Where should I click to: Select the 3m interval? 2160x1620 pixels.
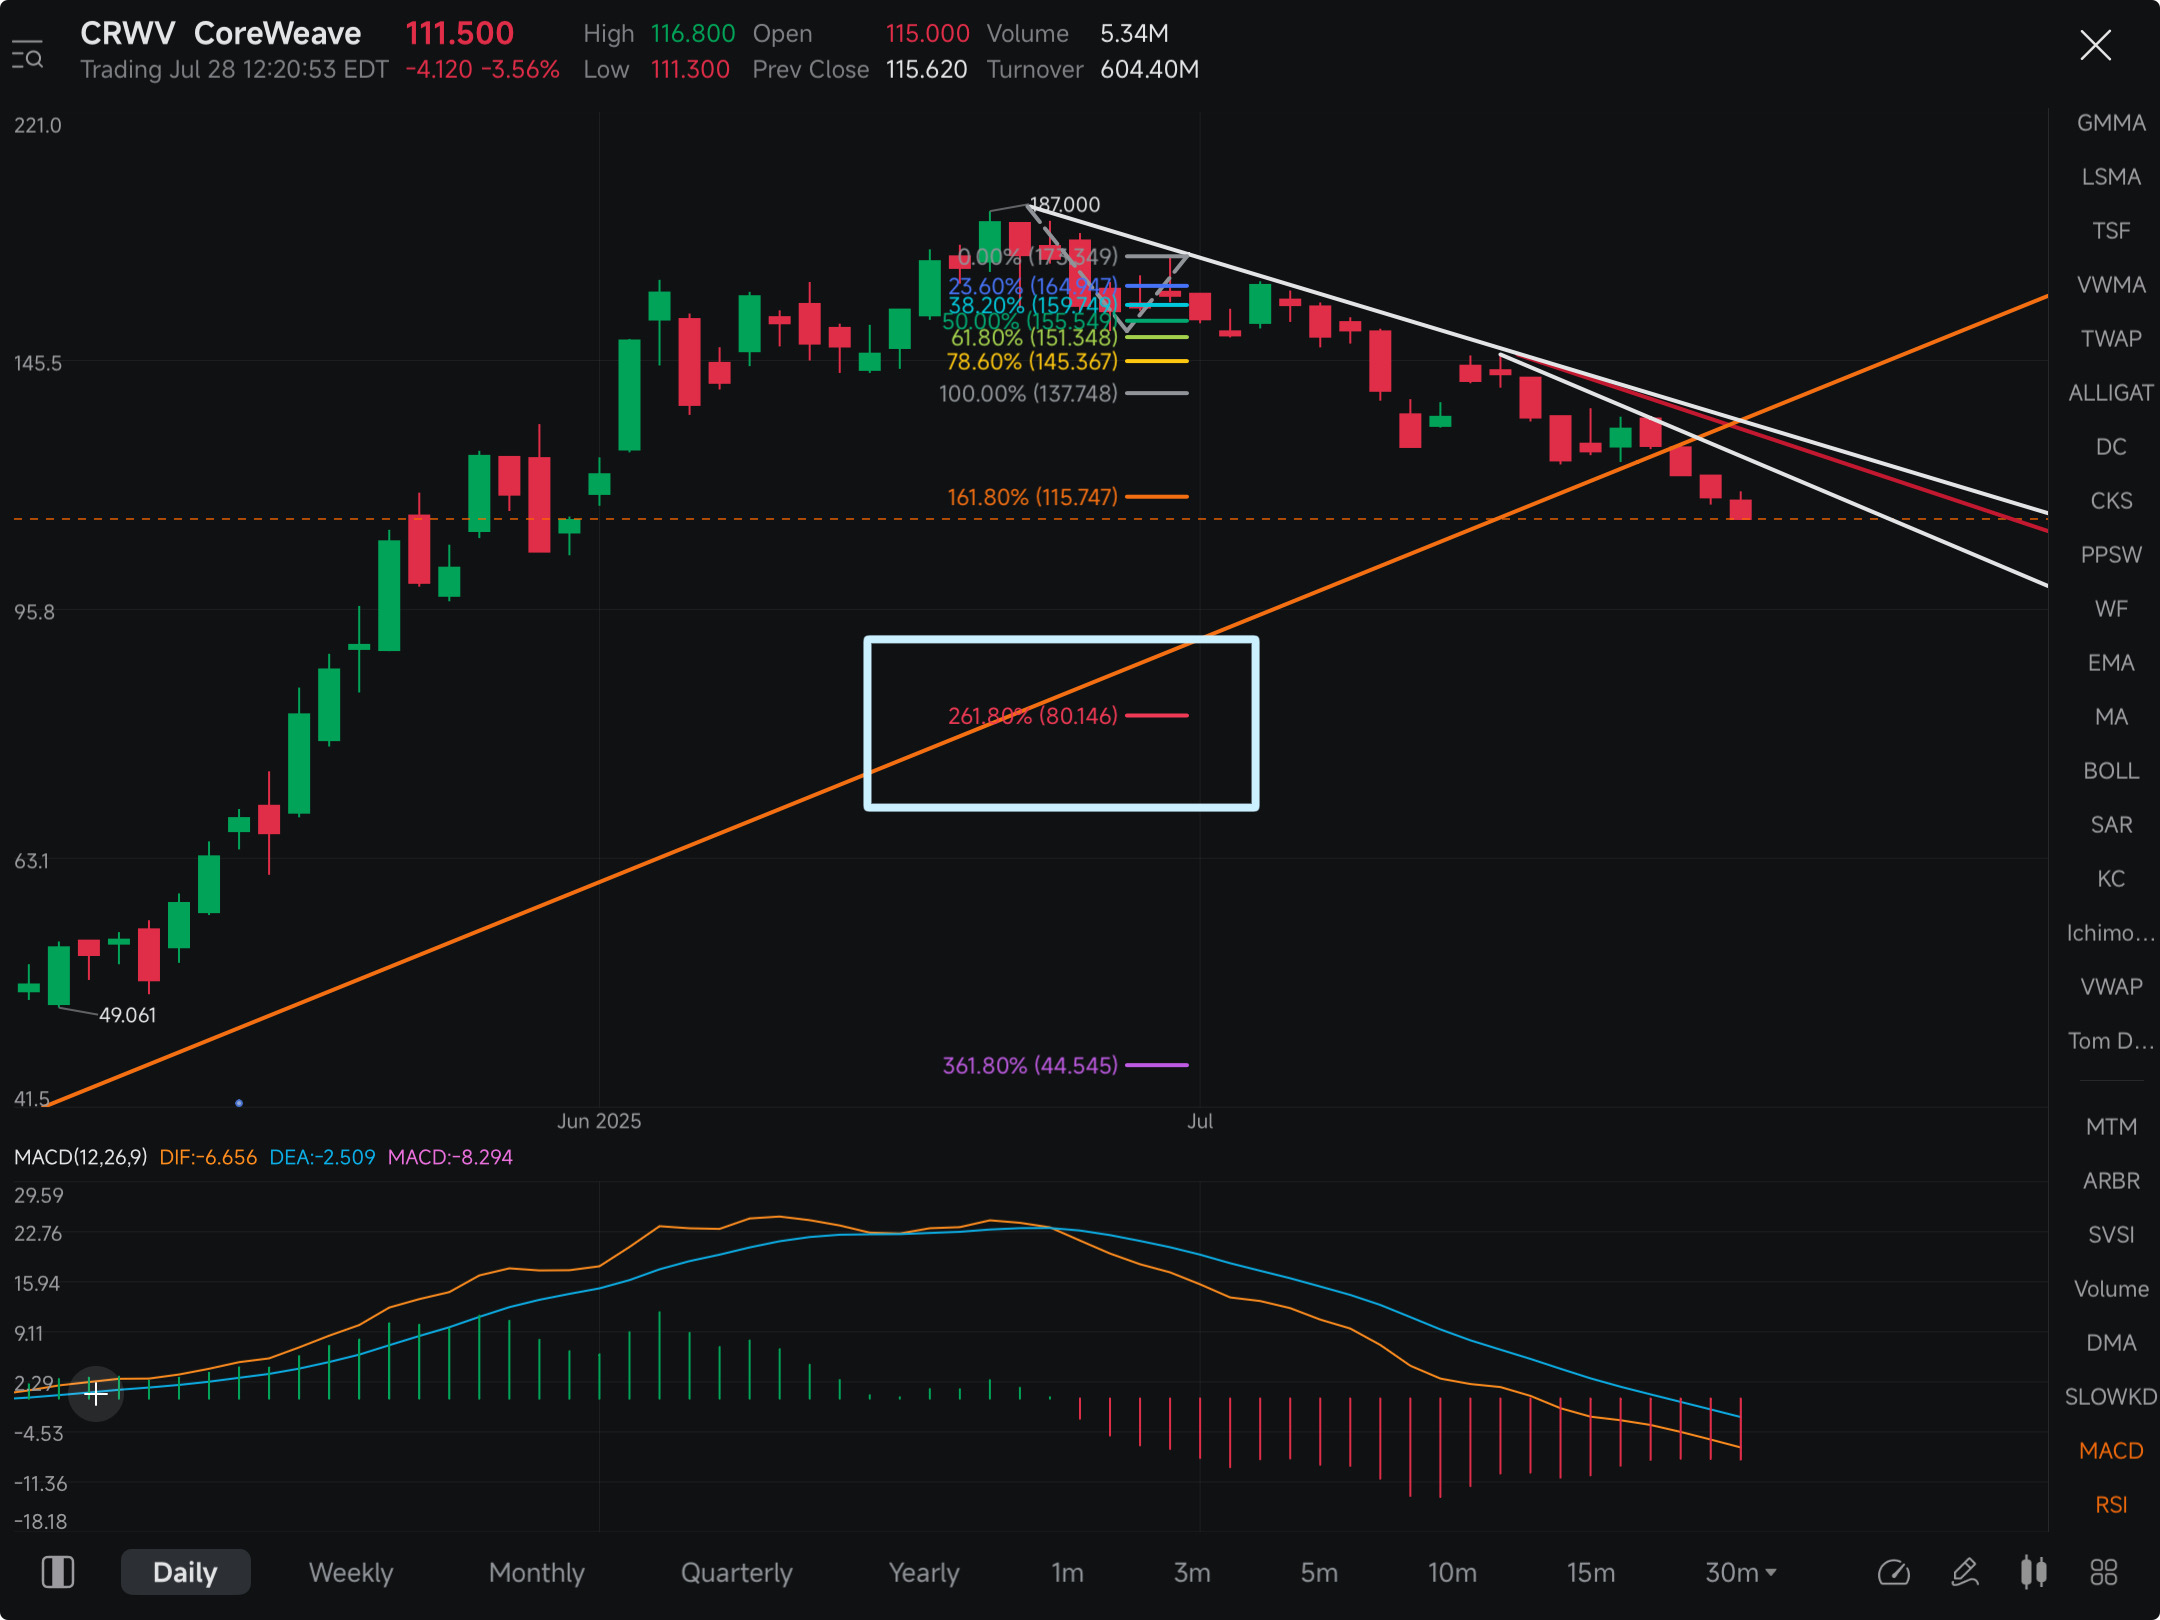1192,1572
